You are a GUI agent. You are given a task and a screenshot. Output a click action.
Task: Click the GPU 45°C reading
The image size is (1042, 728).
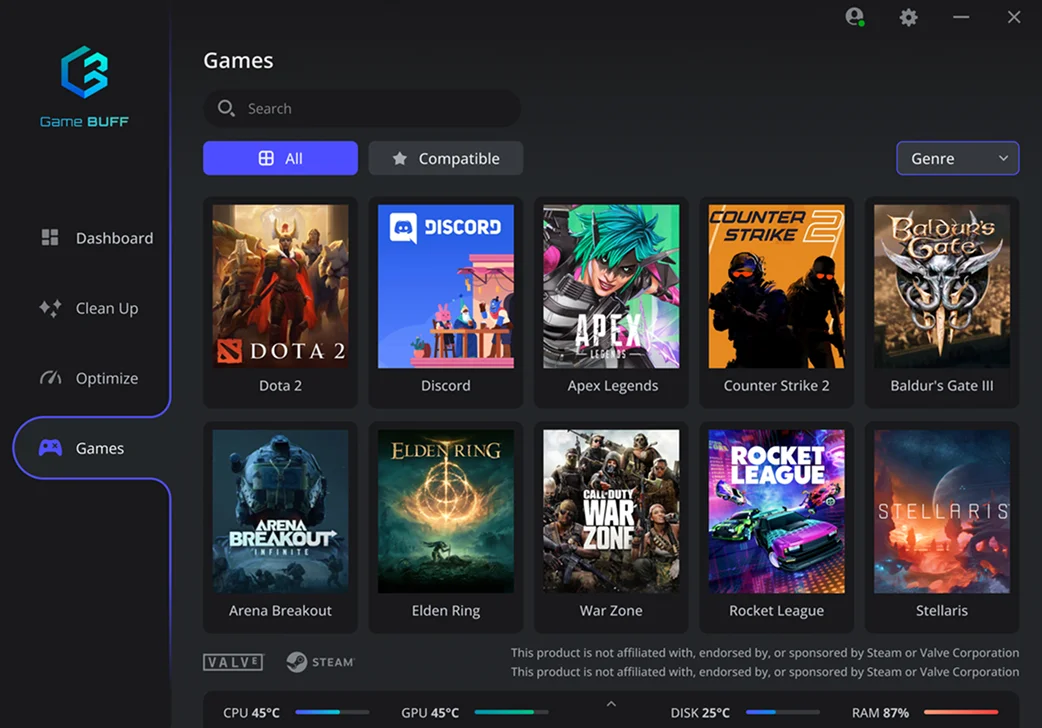coord(430,713)
